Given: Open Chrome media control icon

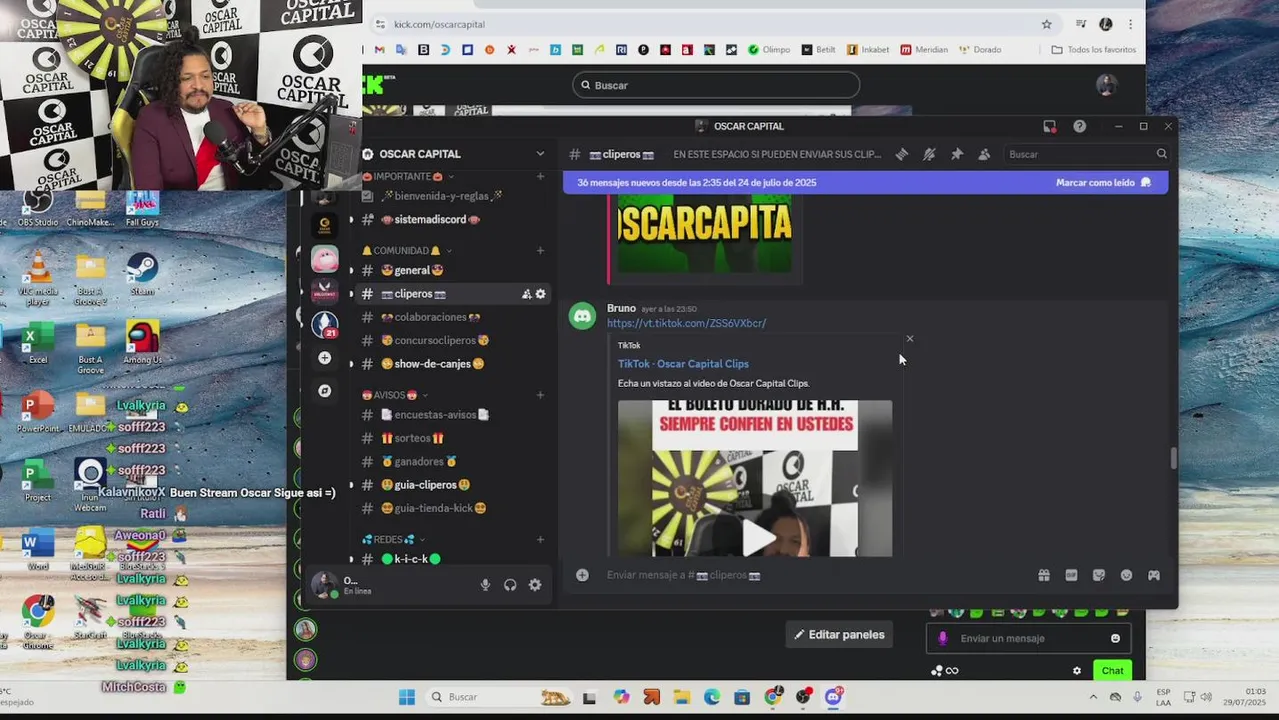Looking at the screenshot, I should [1081, 24].
